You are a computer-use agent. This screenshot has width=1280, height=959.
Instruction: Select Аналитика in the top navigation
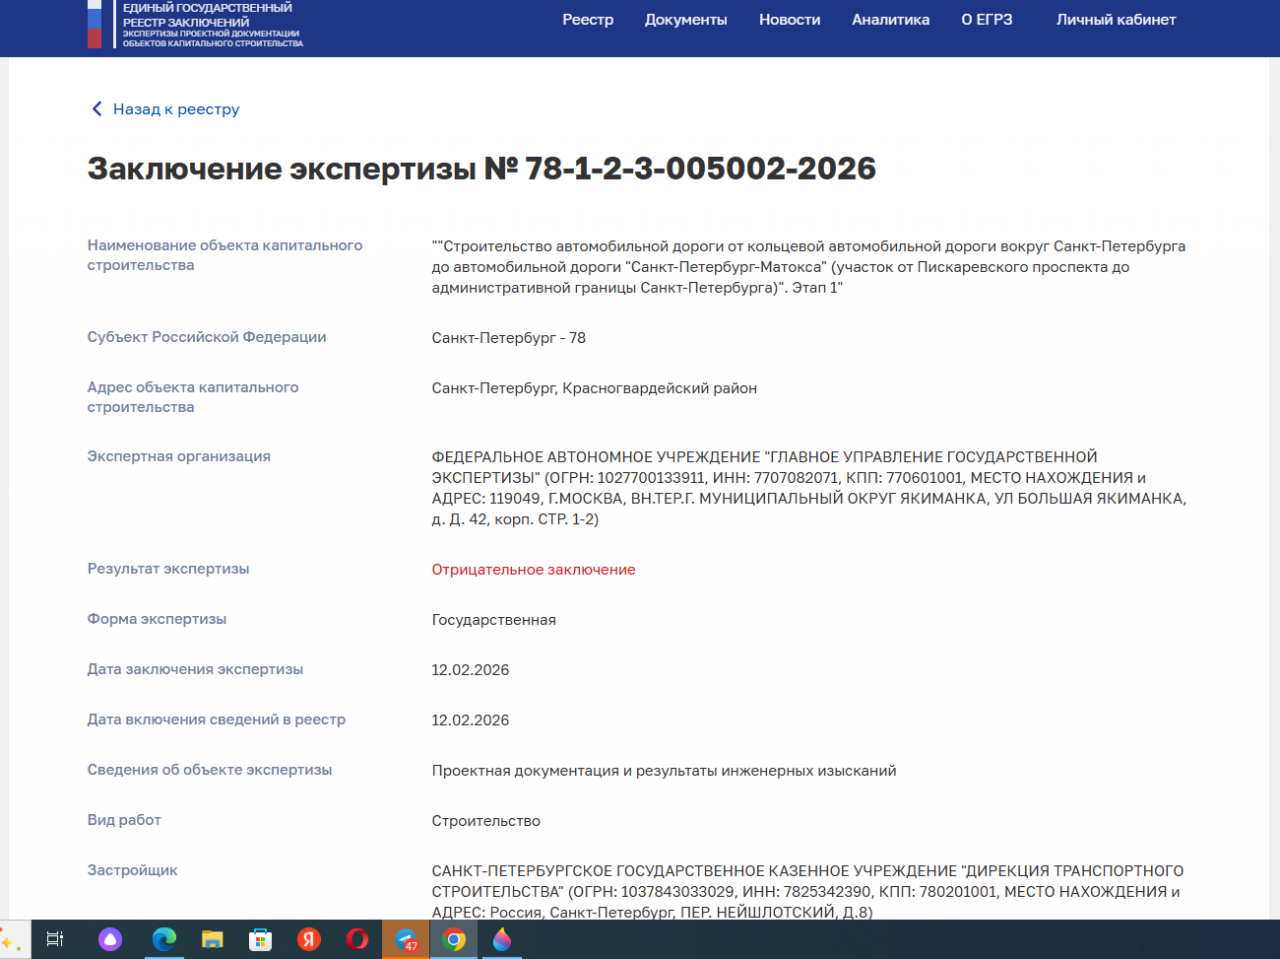tap(890, 20)
